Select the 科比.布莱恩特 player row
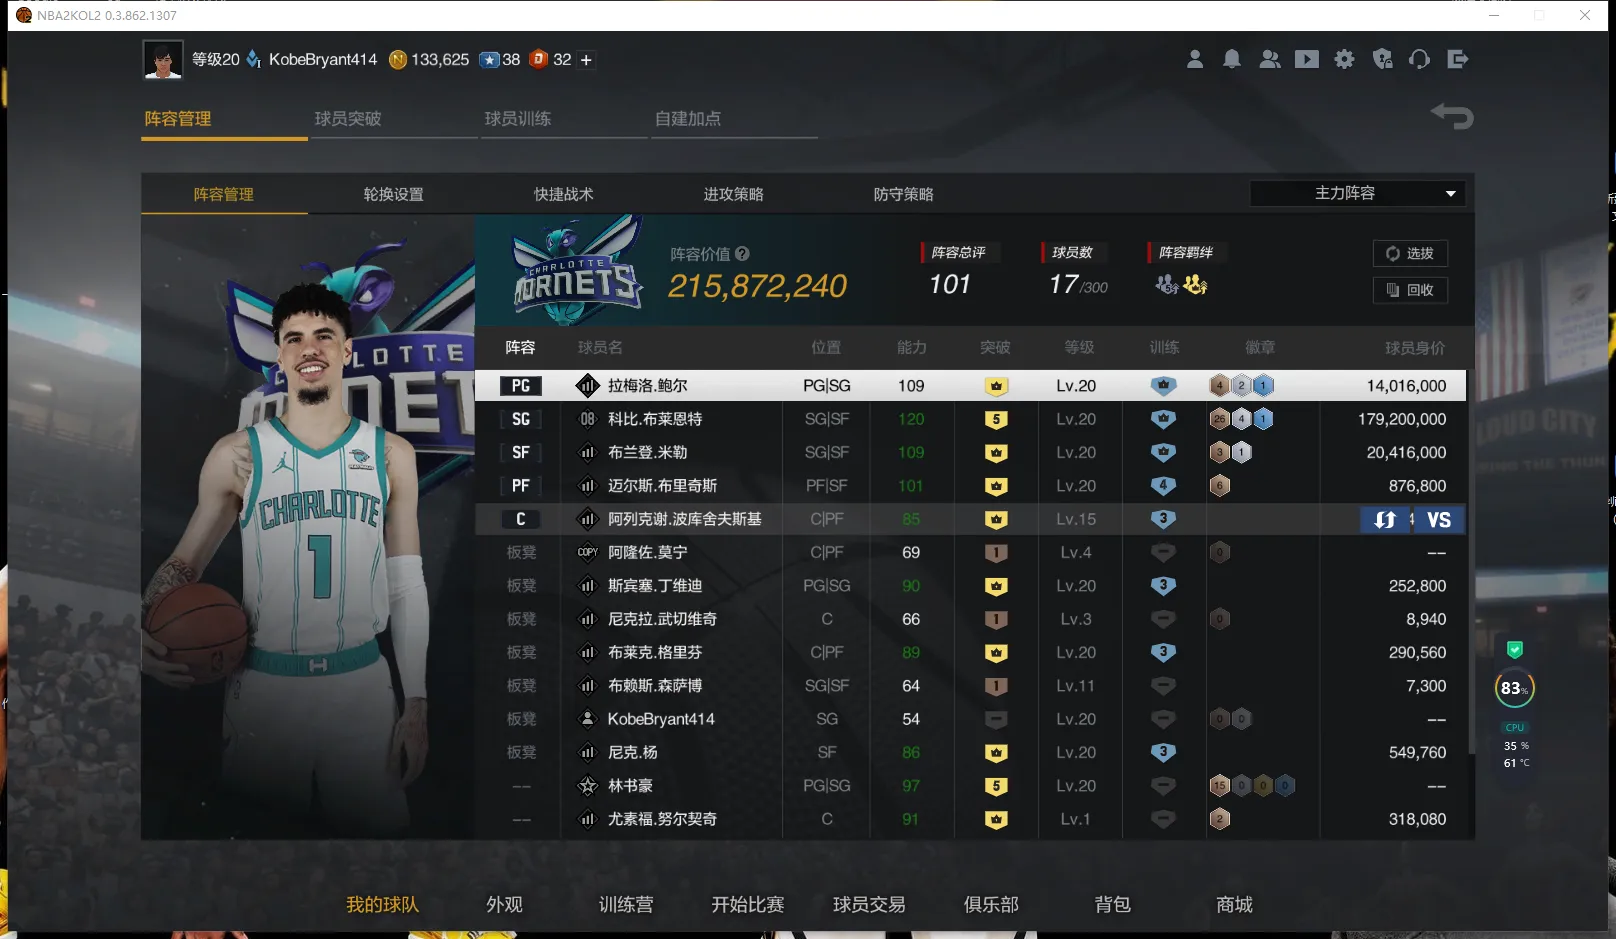The width and height of the screenshot is (1616, 939). click(x=655, y=419)
